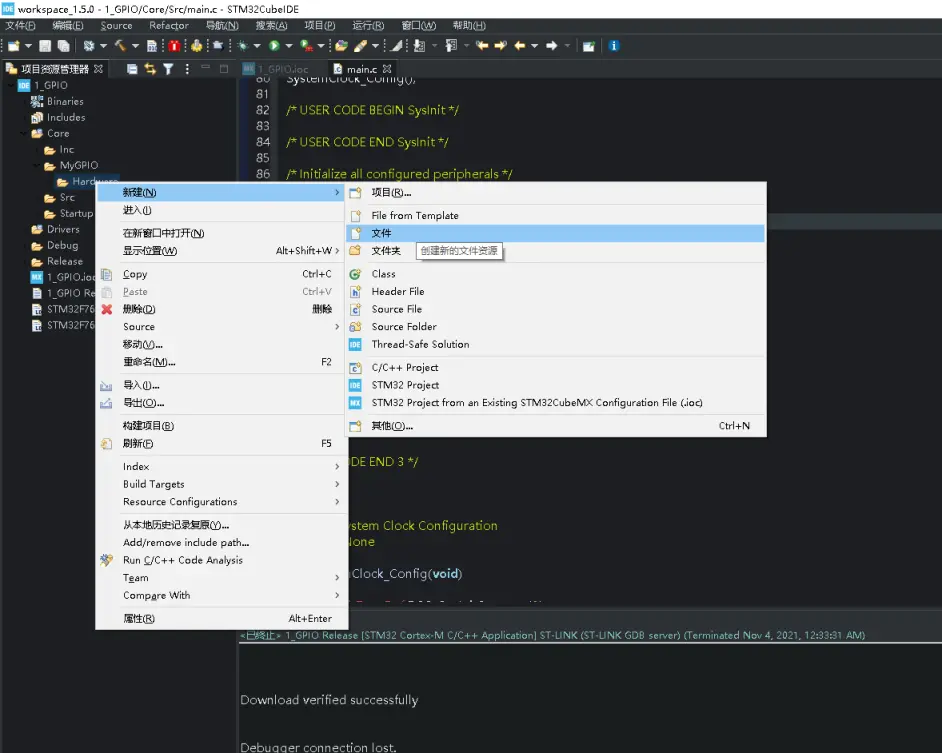Click the Debug bug icon
Screen dimensions: 942x753
(x=243, y=46)
